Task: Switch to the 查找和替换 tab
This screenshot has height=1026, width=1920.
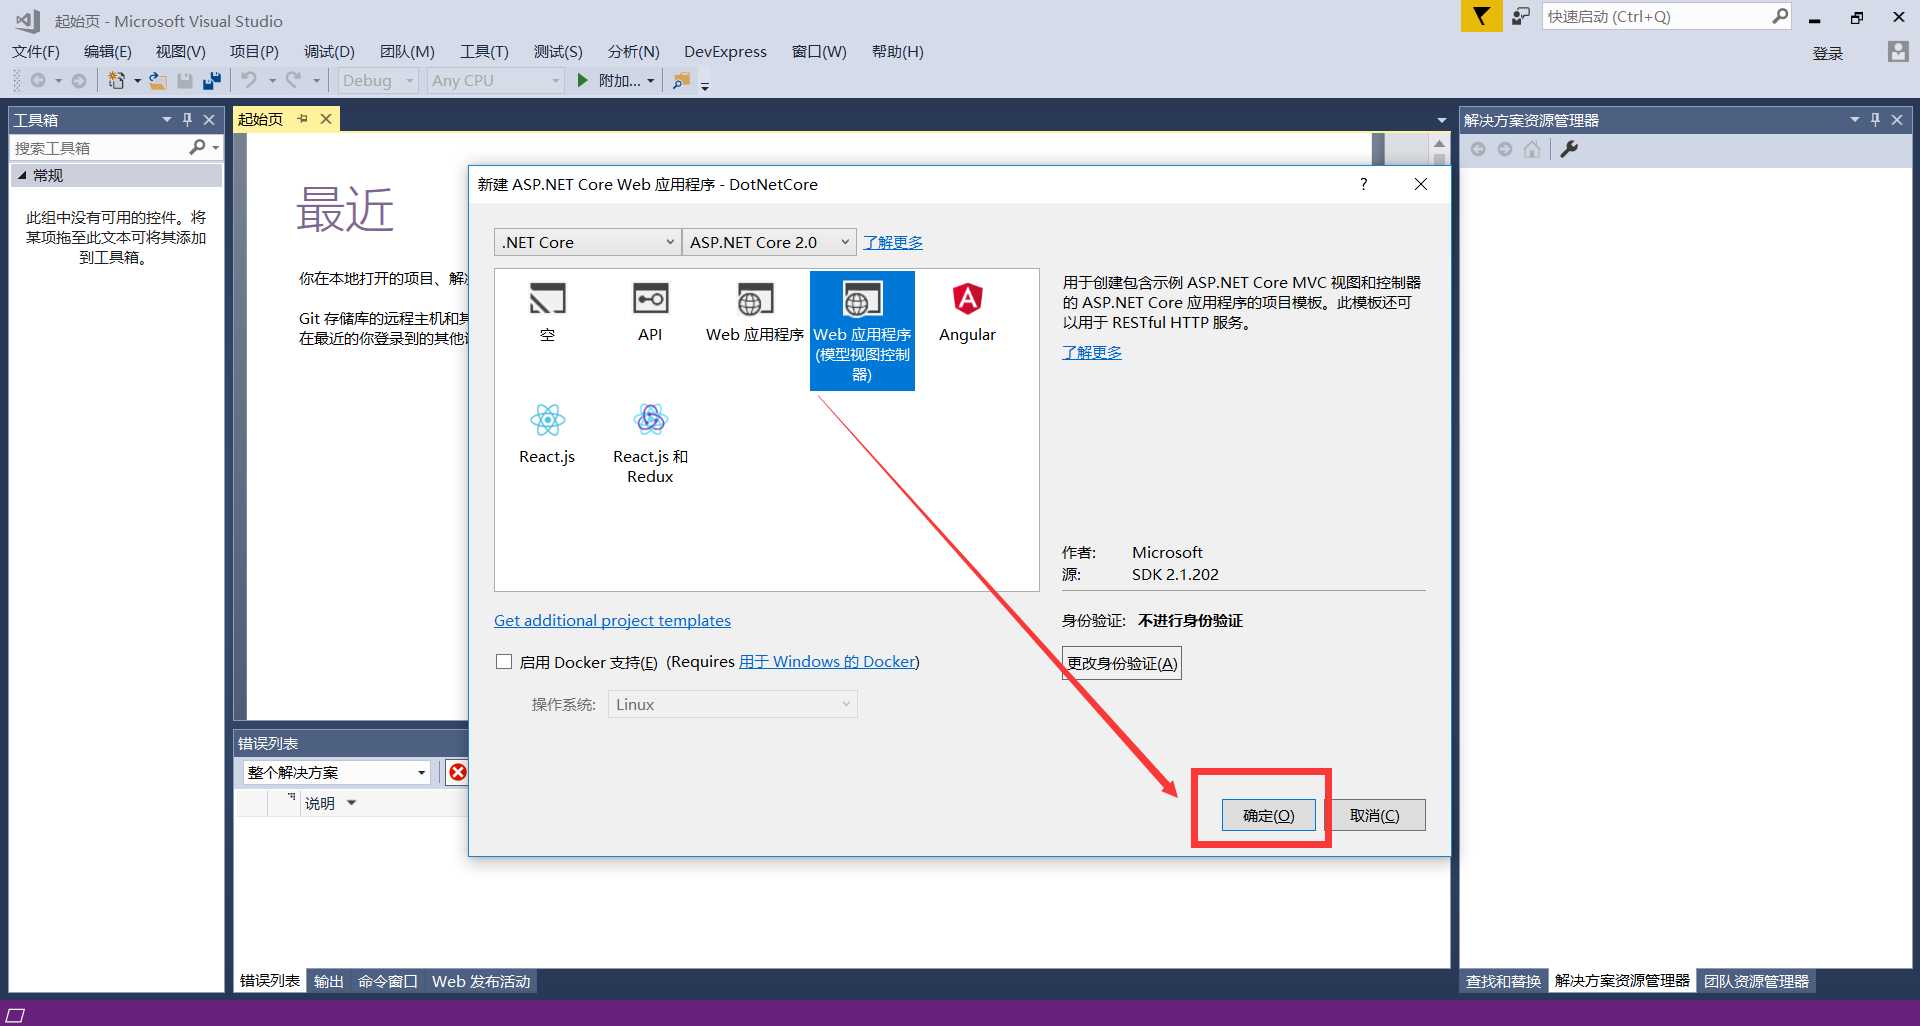Action: (x=1503, y=981)
